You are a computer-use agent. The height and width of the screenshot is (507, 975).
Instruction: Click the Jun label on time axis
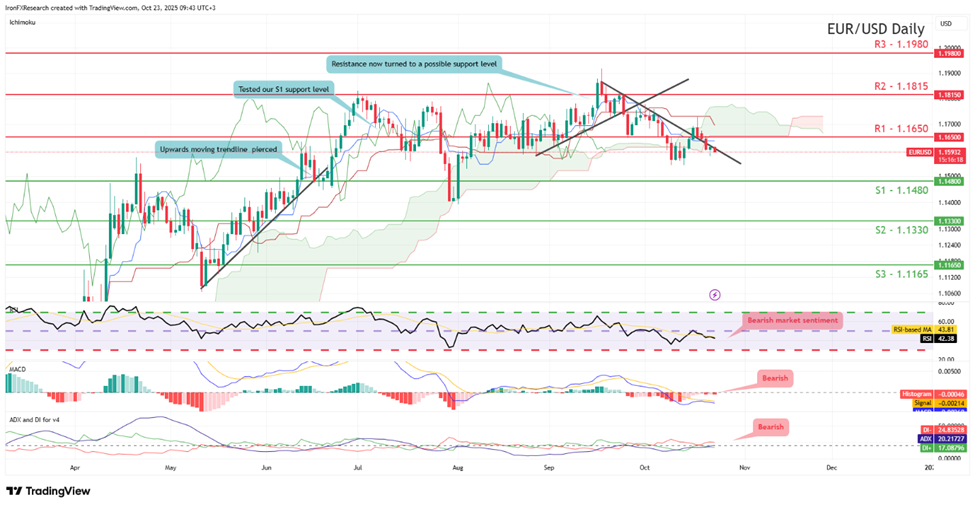pyautogui.click(x=266, y=466)
